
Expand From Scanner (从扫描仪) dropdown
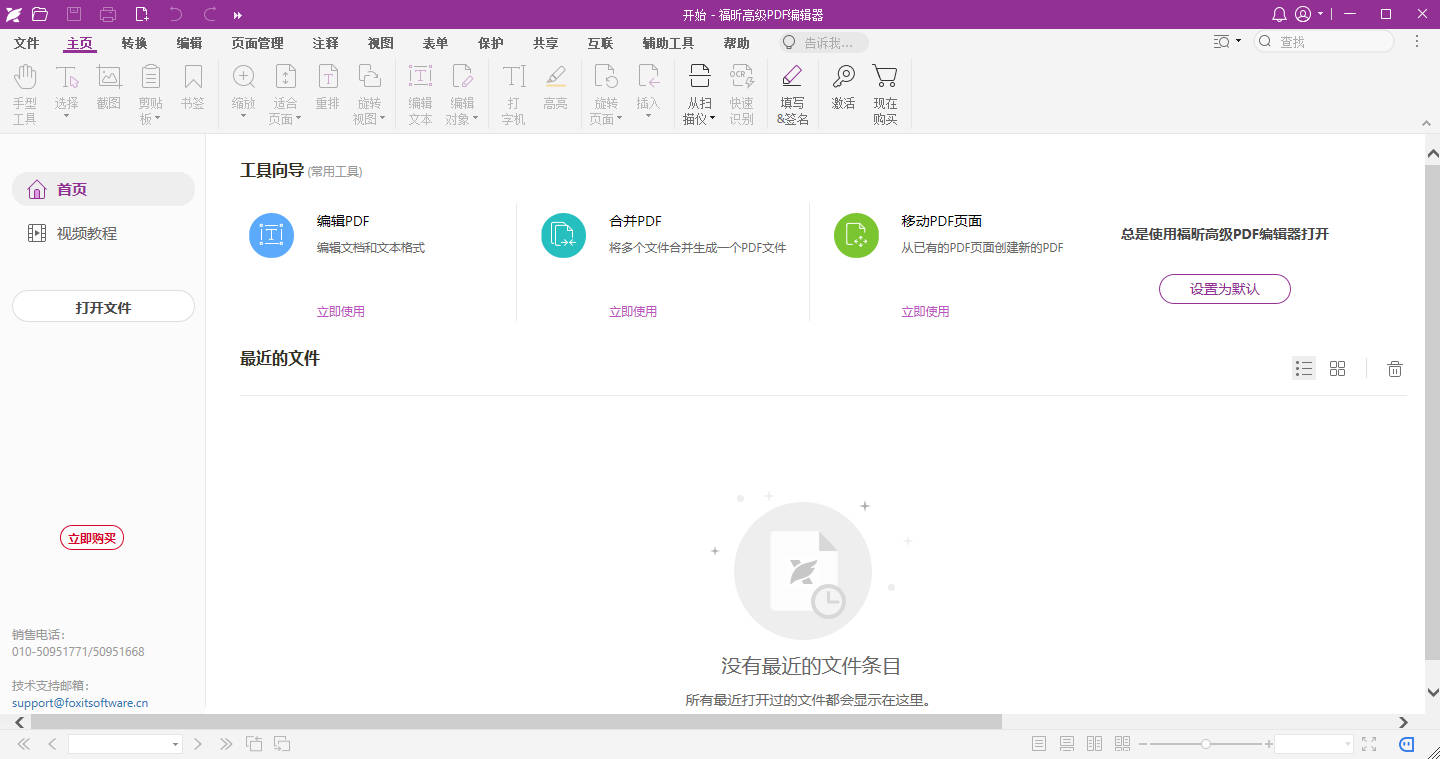(712, 119)
